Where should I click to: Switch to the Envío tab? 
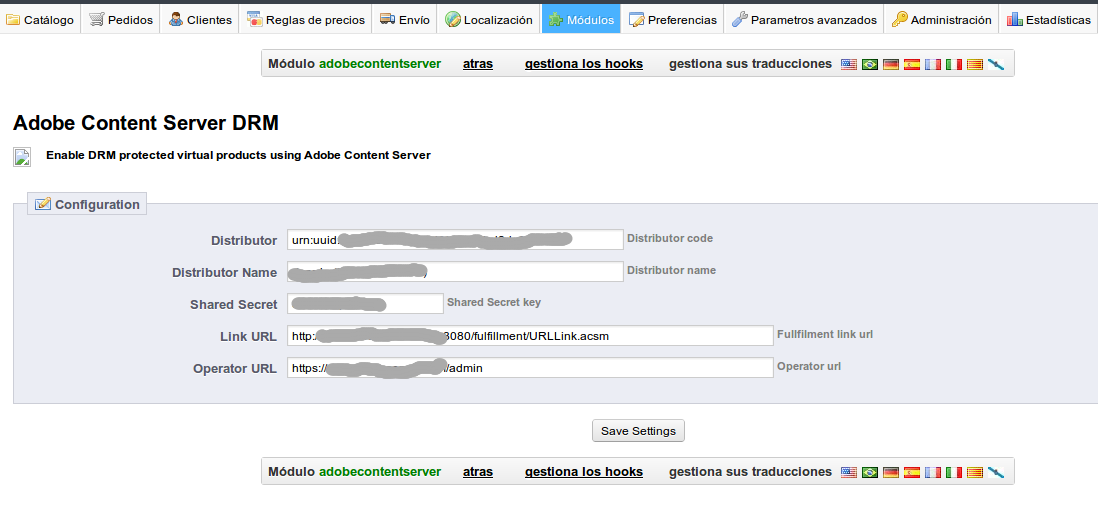pyautogui.click(x=405, y=20)
